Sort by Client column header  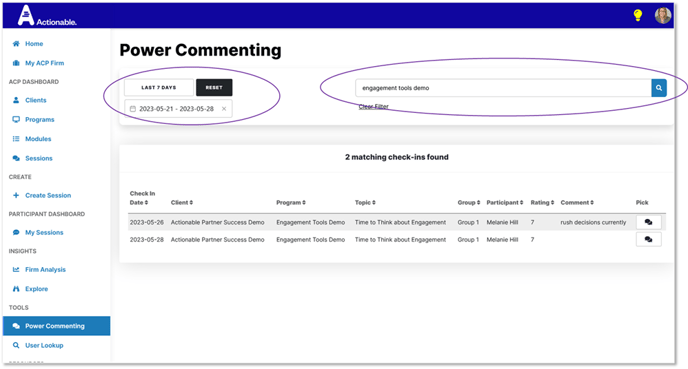182,202
